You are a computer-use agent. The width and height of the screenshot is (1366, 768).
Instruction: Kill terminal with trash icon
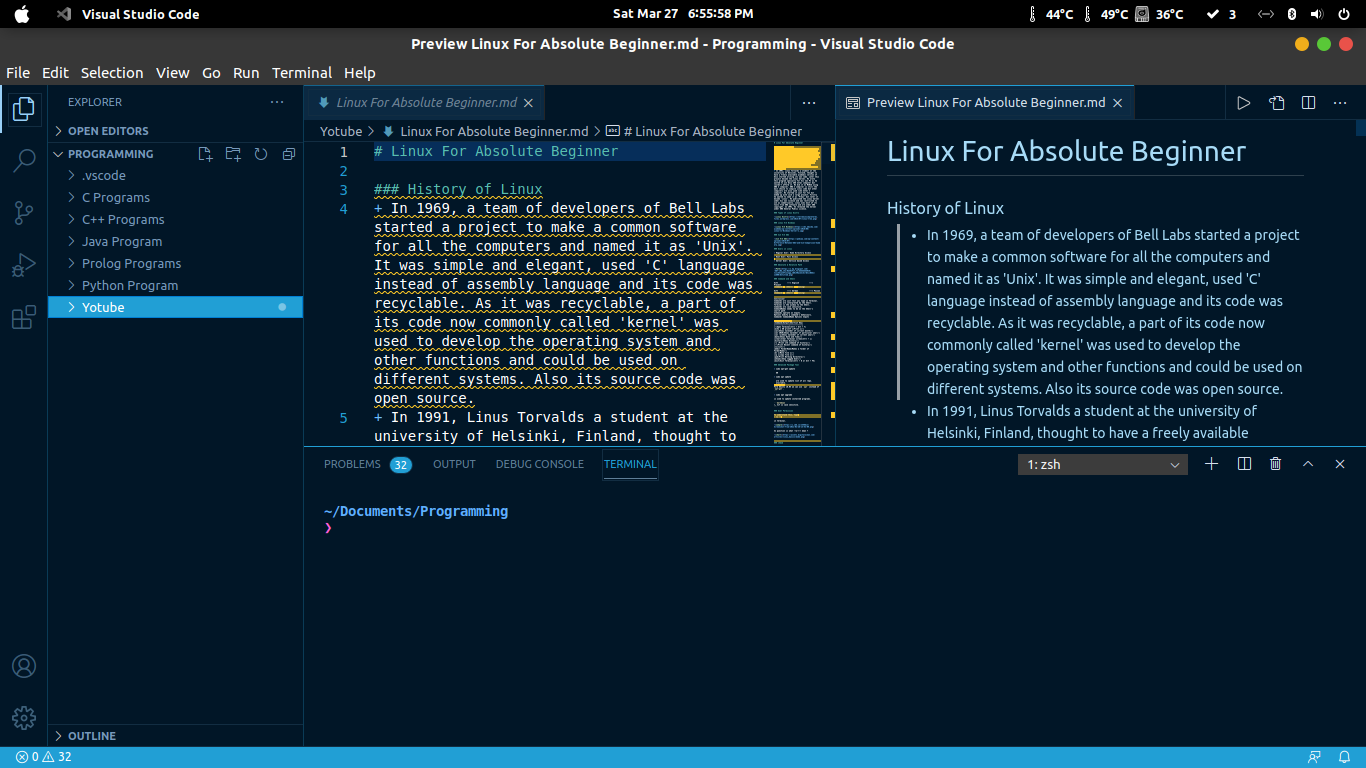[1275, 464]
